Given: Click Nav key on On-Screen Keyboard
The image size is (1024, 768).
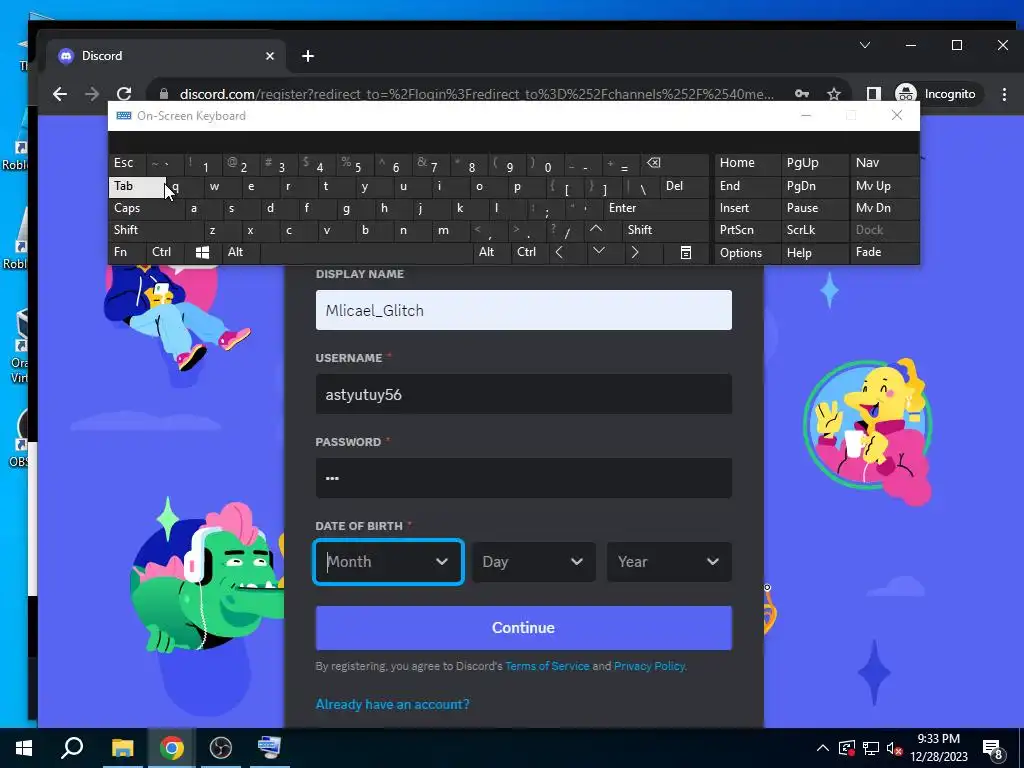Looking at the screenshot, I should [x=884, y=163].
